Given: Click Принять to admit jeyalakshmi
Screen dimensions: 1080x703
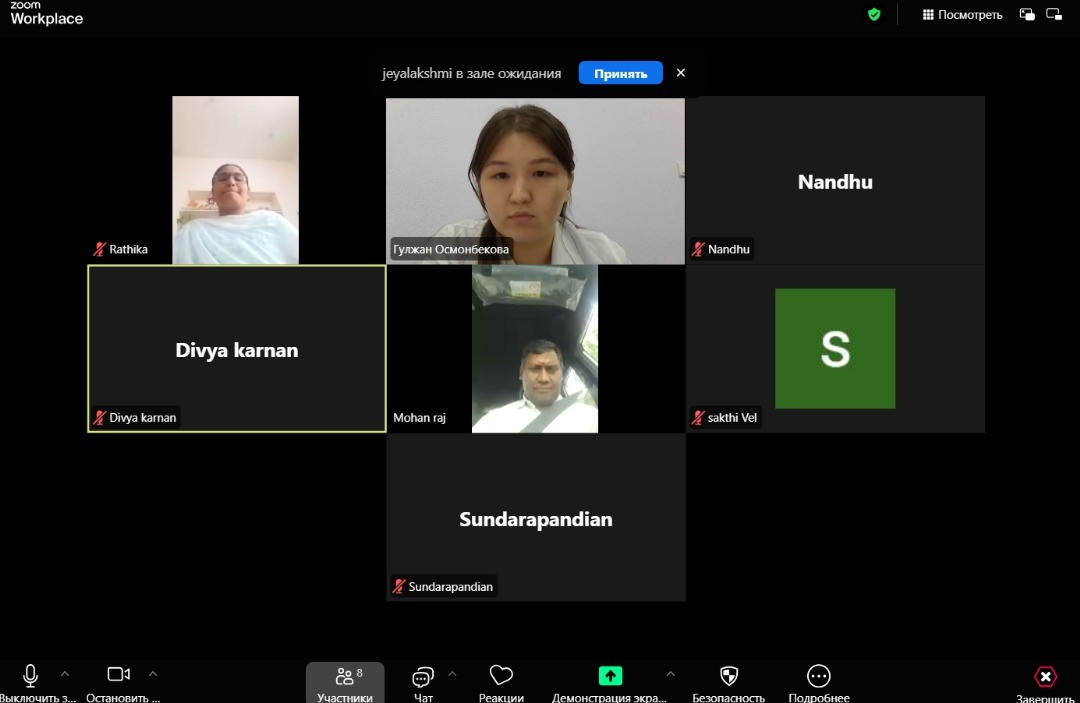Looking at the screenshot, I should click(x=620, y=73).
